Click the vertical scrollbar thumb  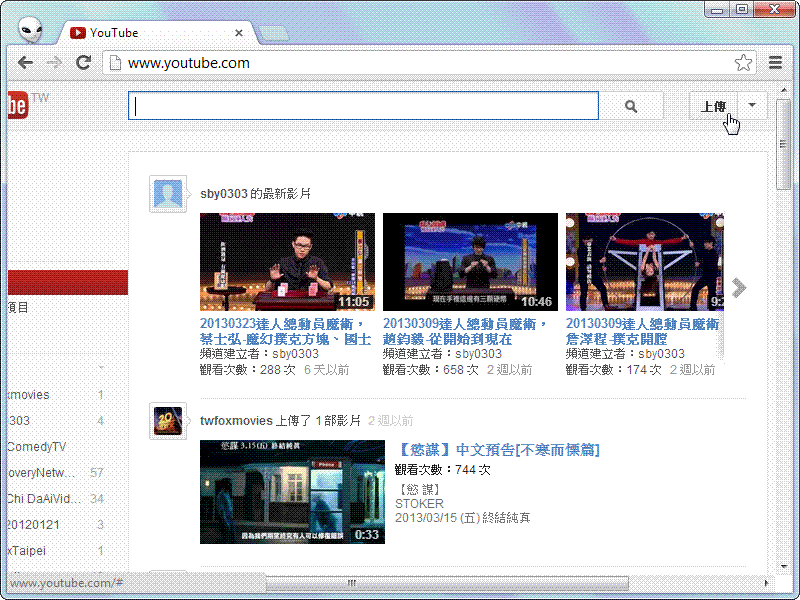(784, 145)
